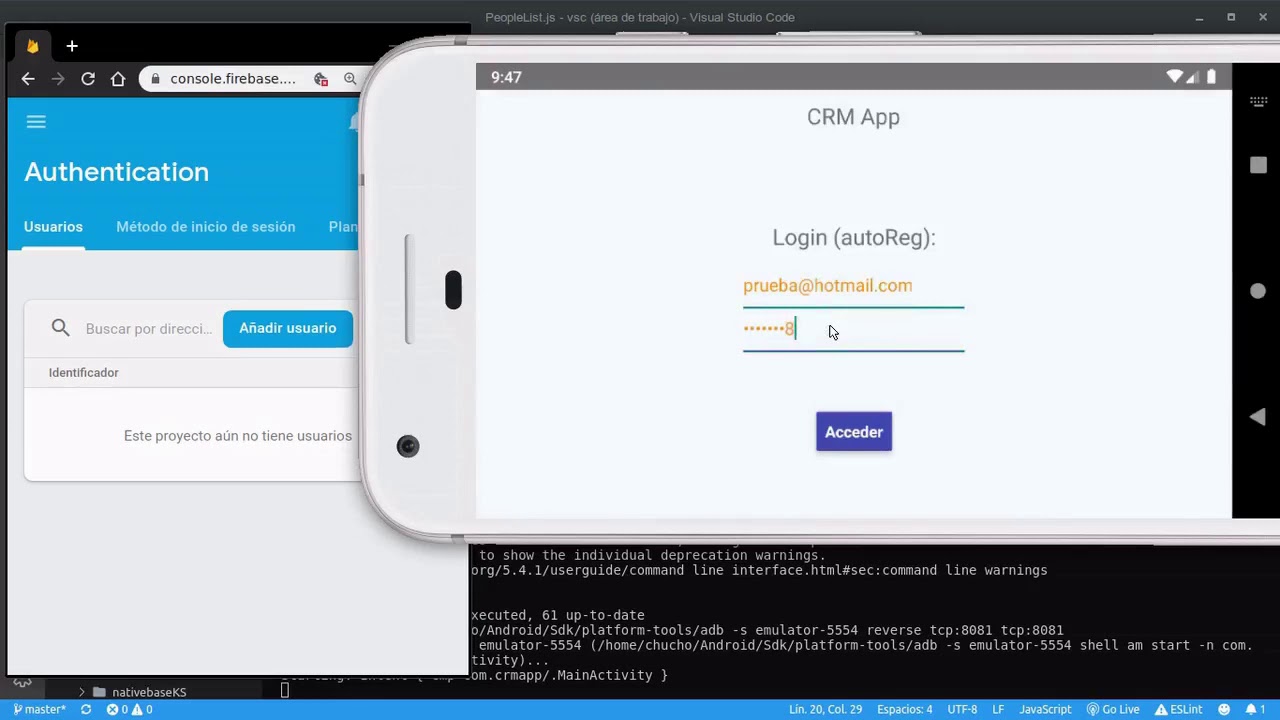Change encoding via UTF-8 status item

pyautogui.click(x=962, y=710)
